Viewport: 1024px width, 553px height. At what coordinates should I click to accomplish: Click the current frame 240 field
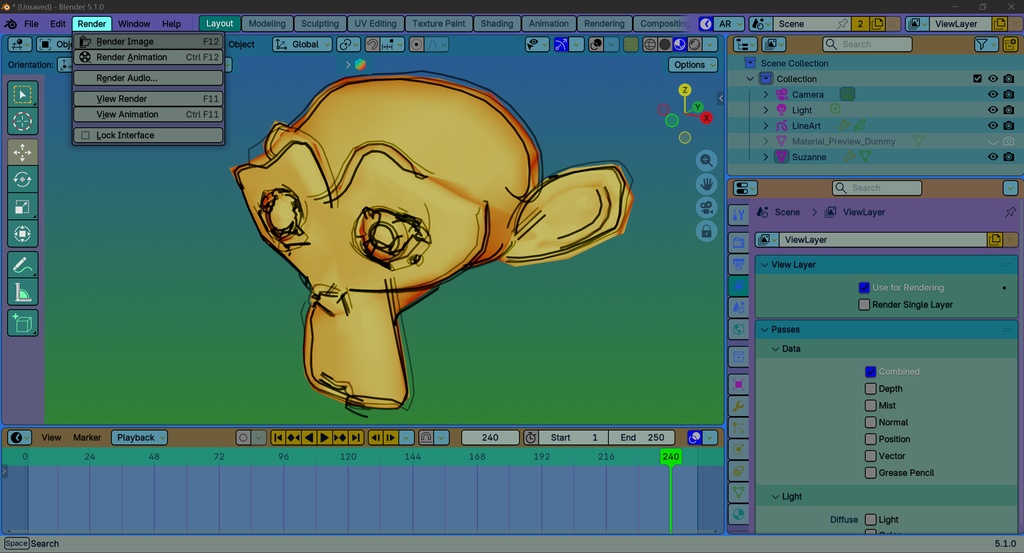[x=490, y=437]
